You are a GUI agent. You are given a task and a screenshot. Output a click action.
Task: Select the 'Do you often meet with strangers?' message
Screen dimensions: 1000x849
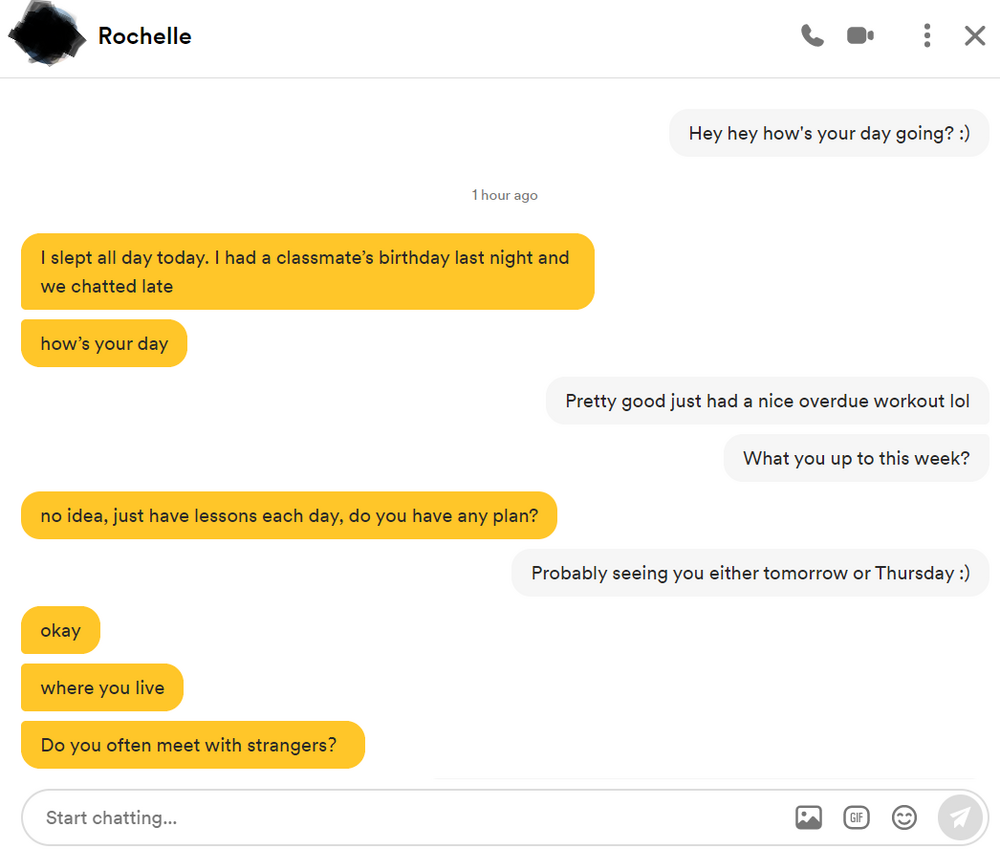[x=193, y=744]
